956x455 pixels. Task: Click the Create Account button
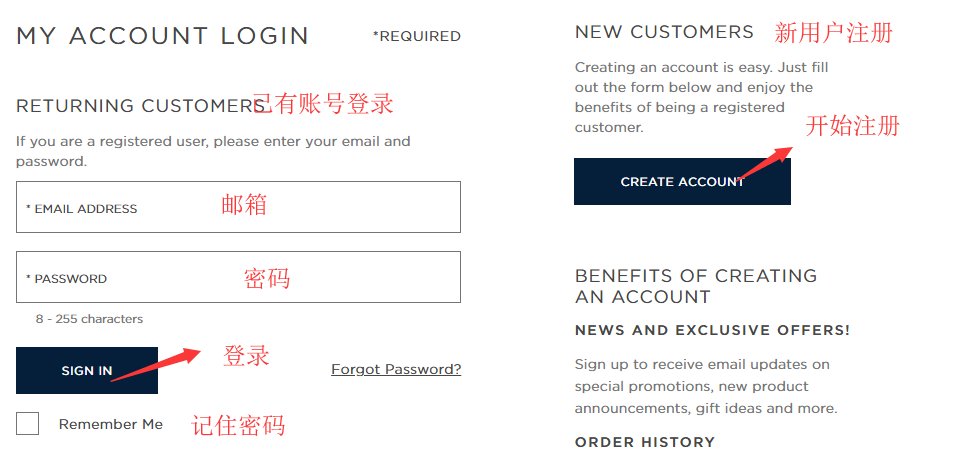point(682,182)
